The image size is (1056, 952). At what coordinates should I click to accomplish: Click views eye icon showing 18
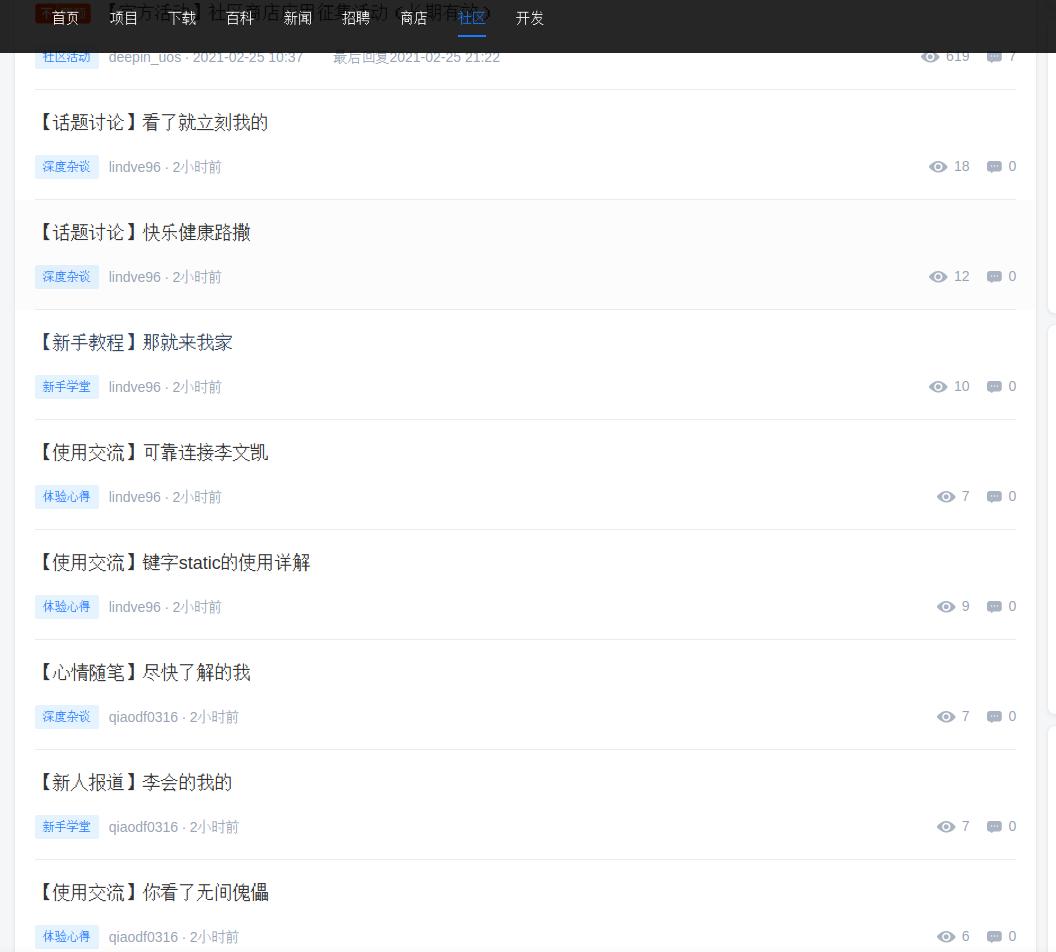[938, 167]
